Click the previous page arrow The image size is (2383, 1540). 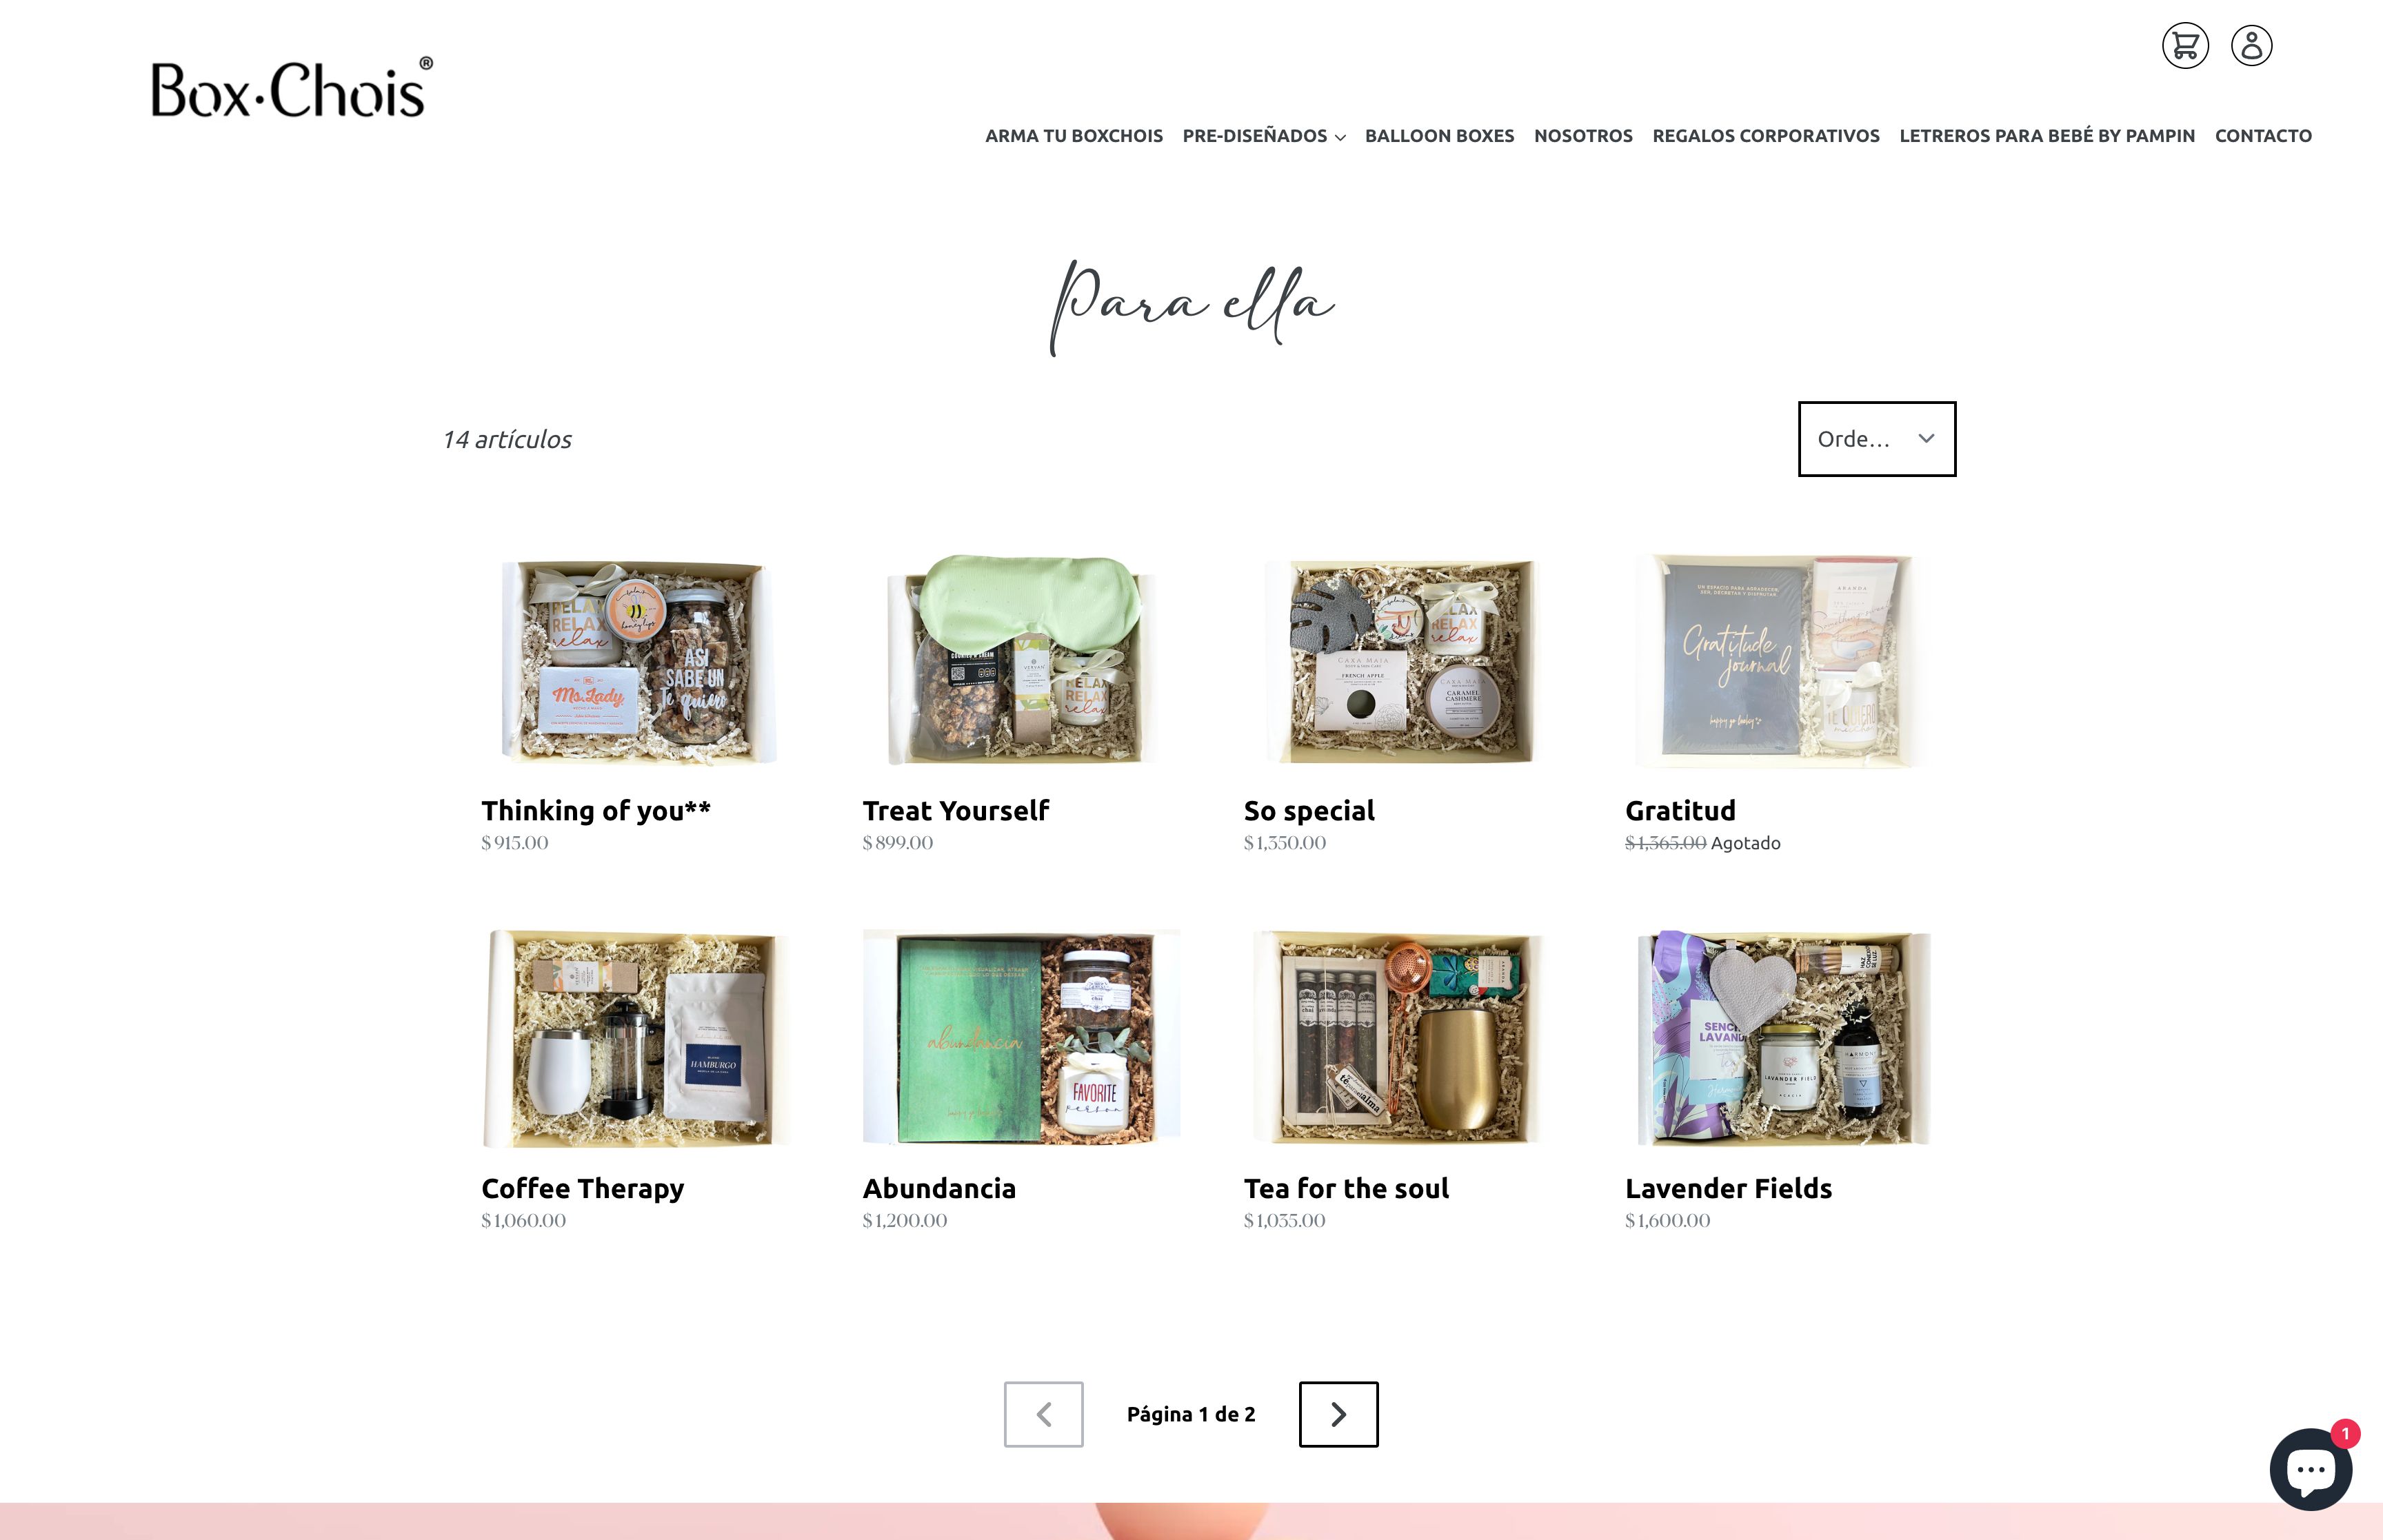1043,1414
